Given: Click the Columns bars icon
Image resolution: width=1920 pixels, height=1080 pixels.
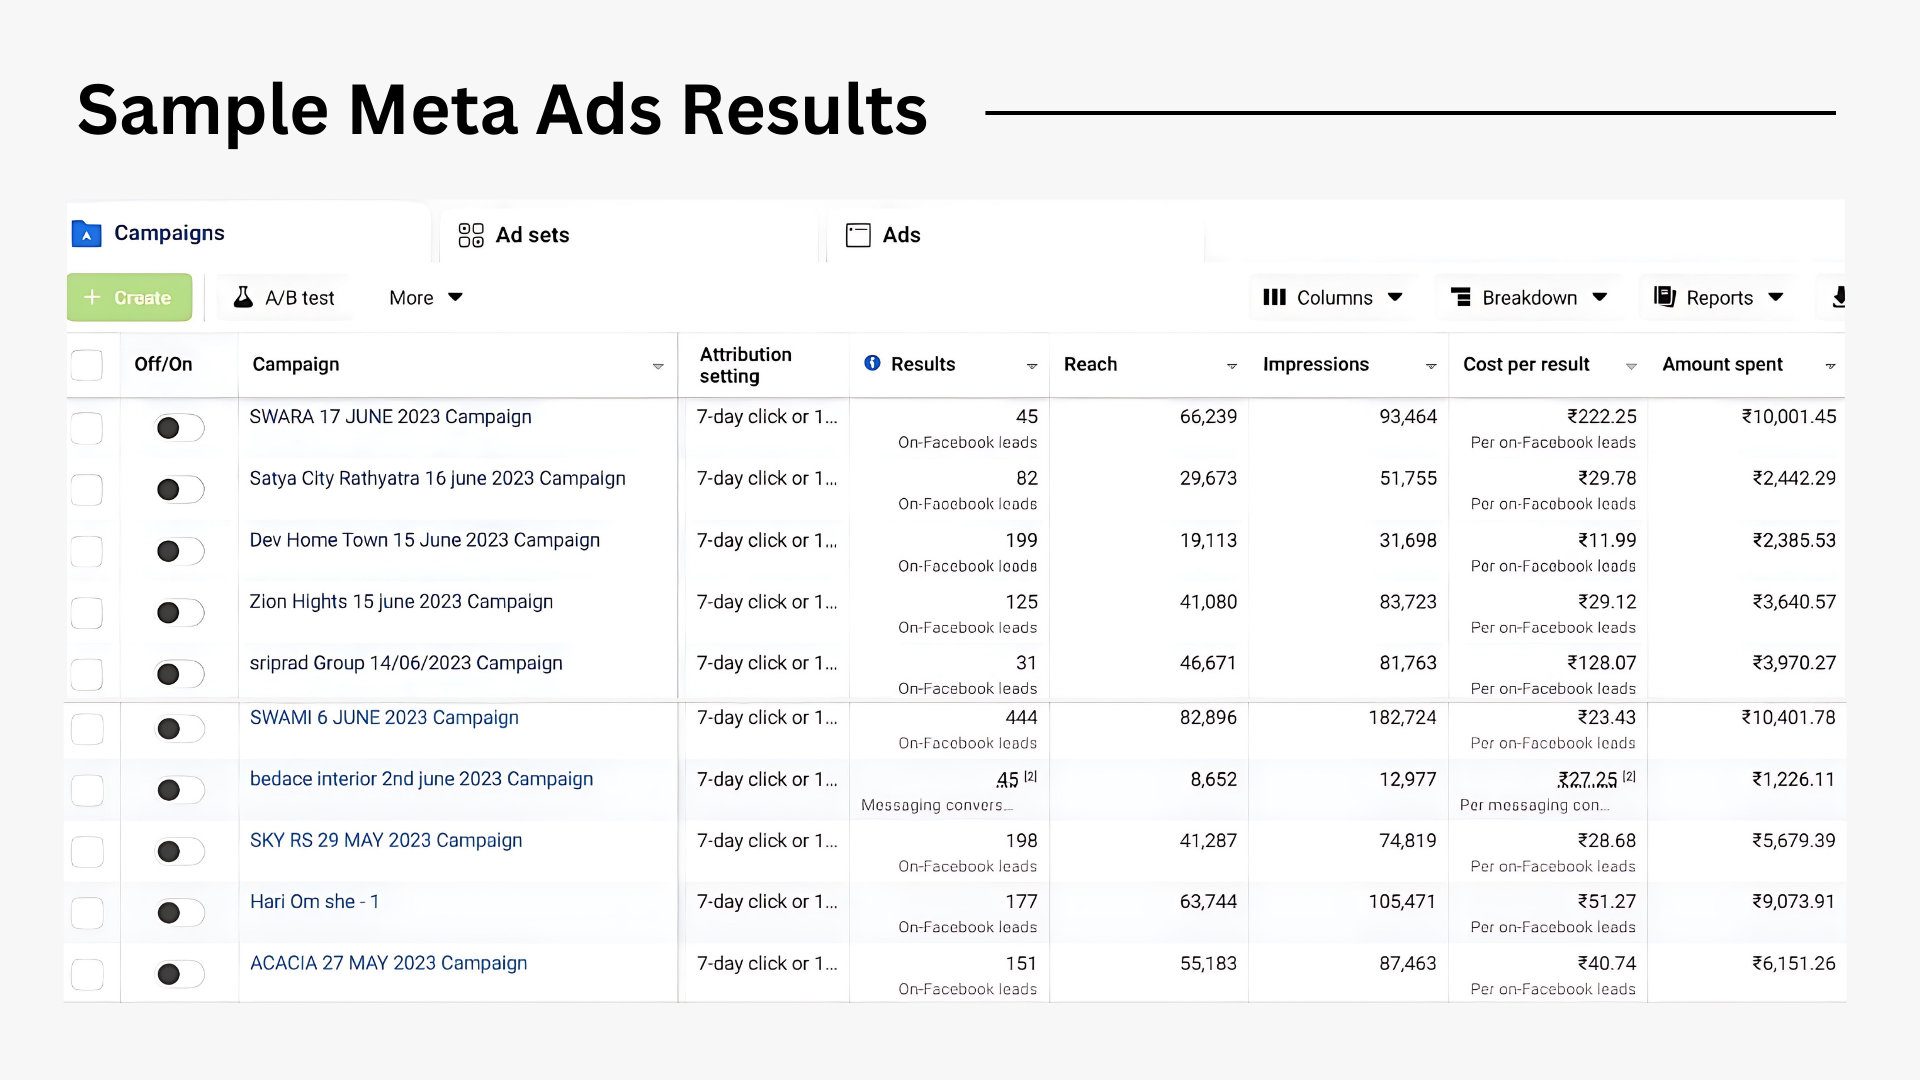Looking at the screenshot, I should point(1274,297).
